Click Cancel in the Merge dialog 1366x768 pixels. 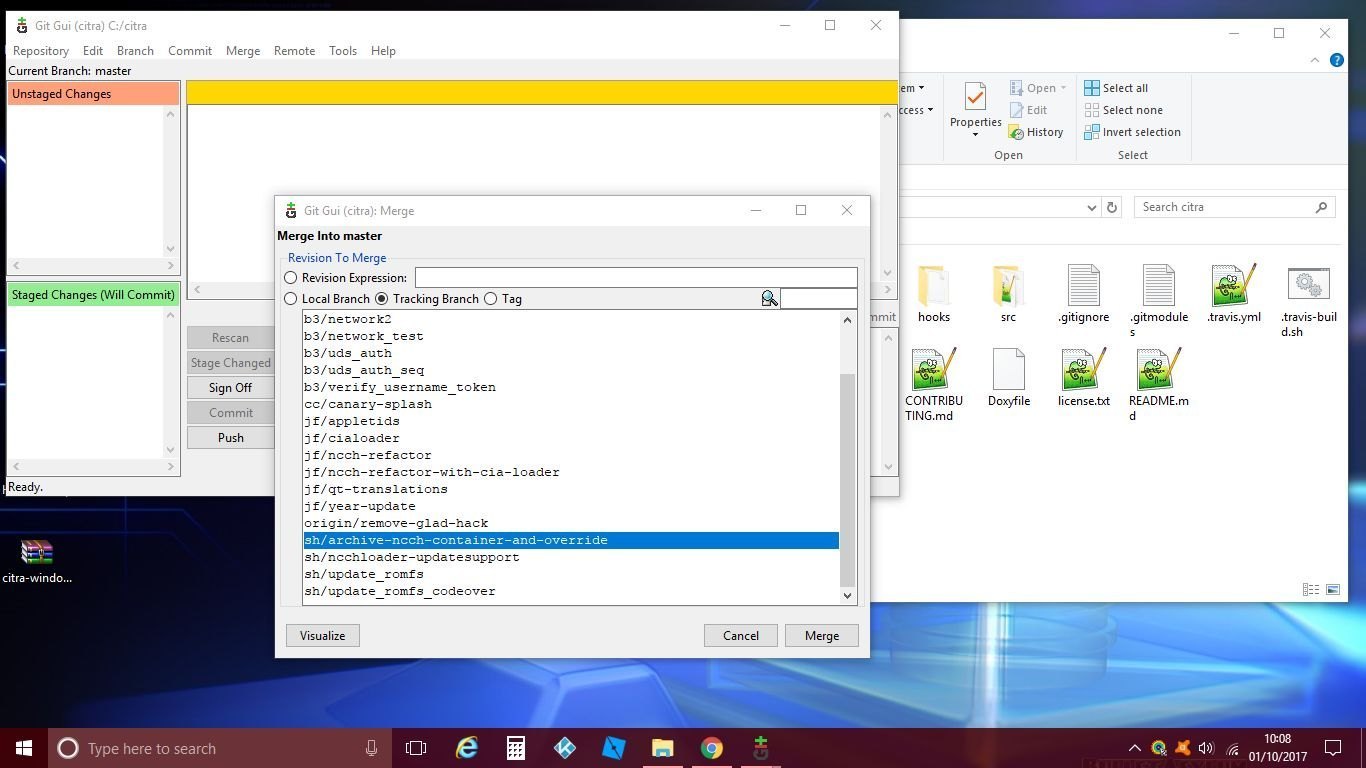(741, 636)
